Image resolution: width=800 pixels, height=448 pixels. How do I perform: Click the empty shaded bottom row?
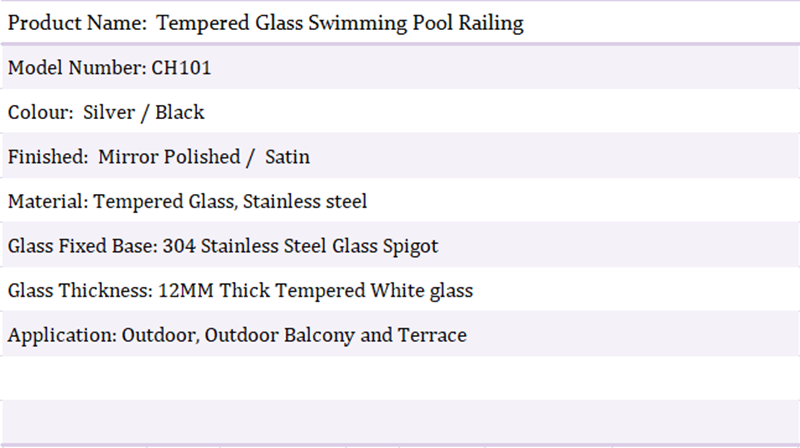tap(400, 421)
